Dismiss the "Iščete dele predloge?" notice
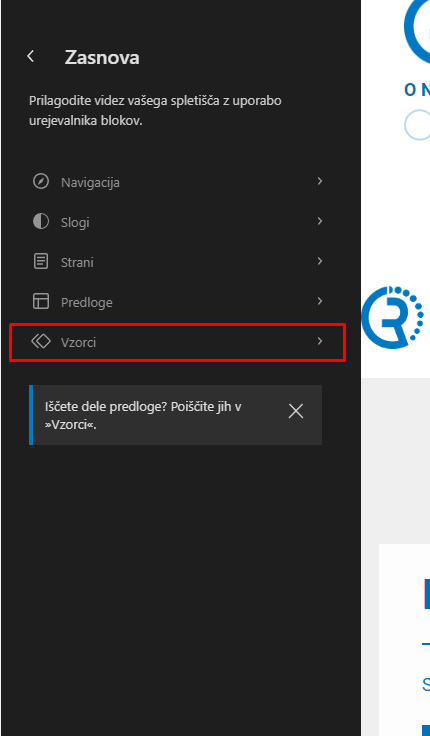The width and height of the screenshot is (430, 736). click(x=296, y=411)
